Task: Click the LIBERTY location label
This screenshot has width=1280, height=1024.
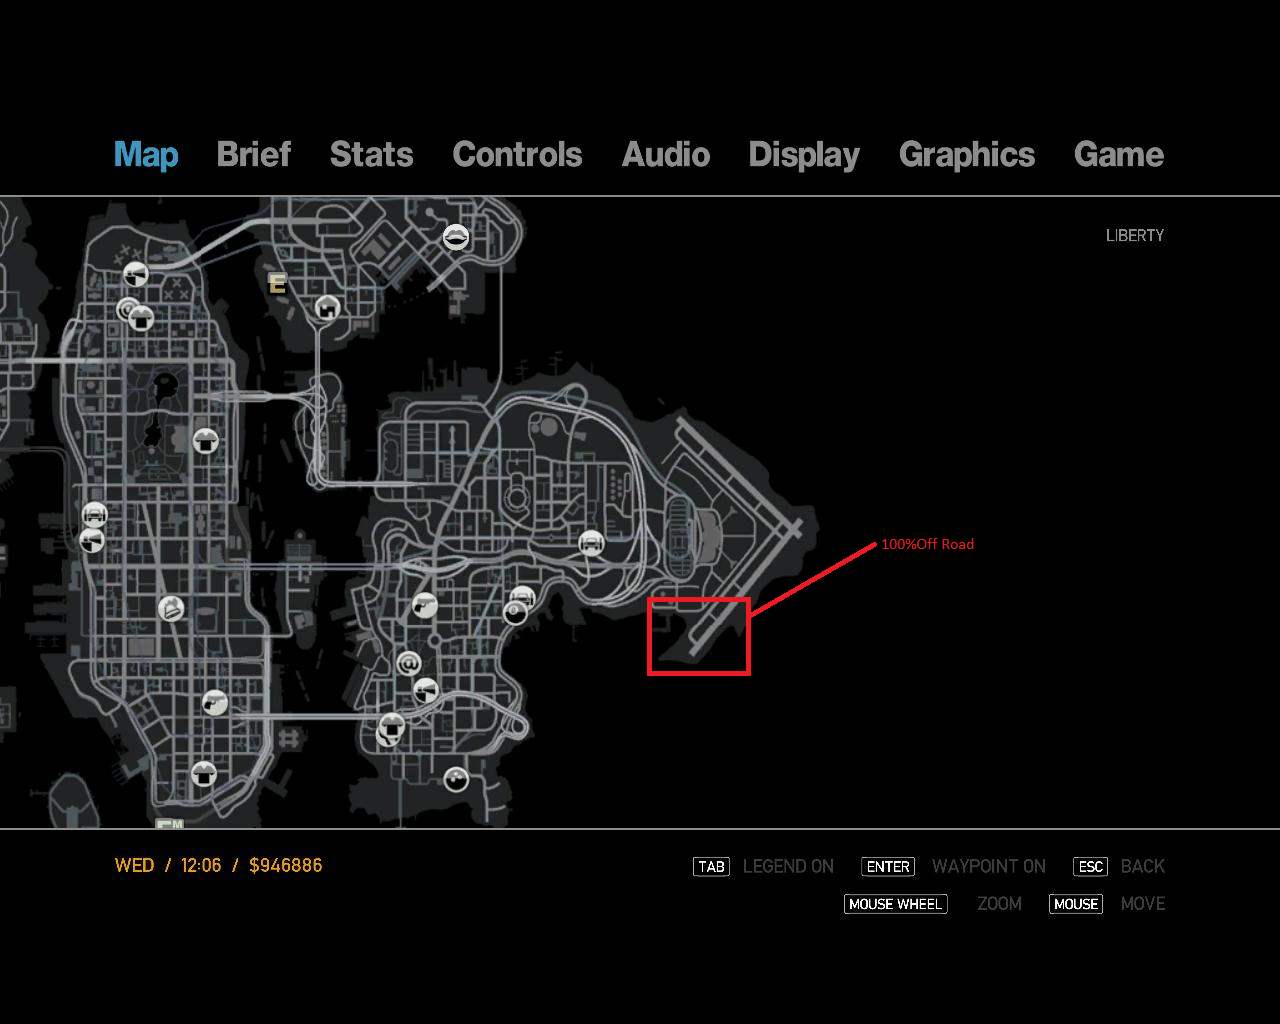Action: [1135, 235]
